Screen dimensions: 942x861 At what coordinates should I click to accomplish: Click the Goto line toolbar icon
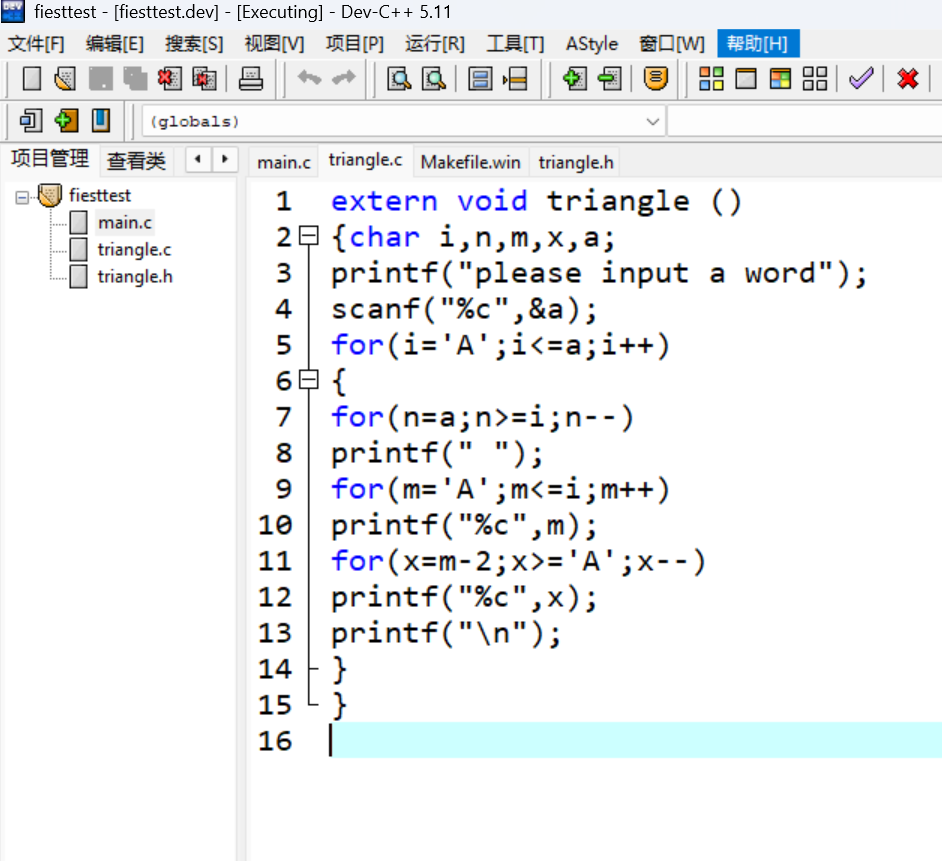[515, 79]
